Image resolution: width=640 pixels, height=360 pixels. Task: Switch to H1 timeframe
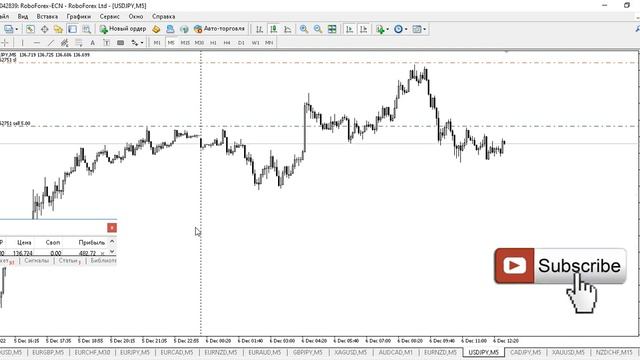pos(213,42)
